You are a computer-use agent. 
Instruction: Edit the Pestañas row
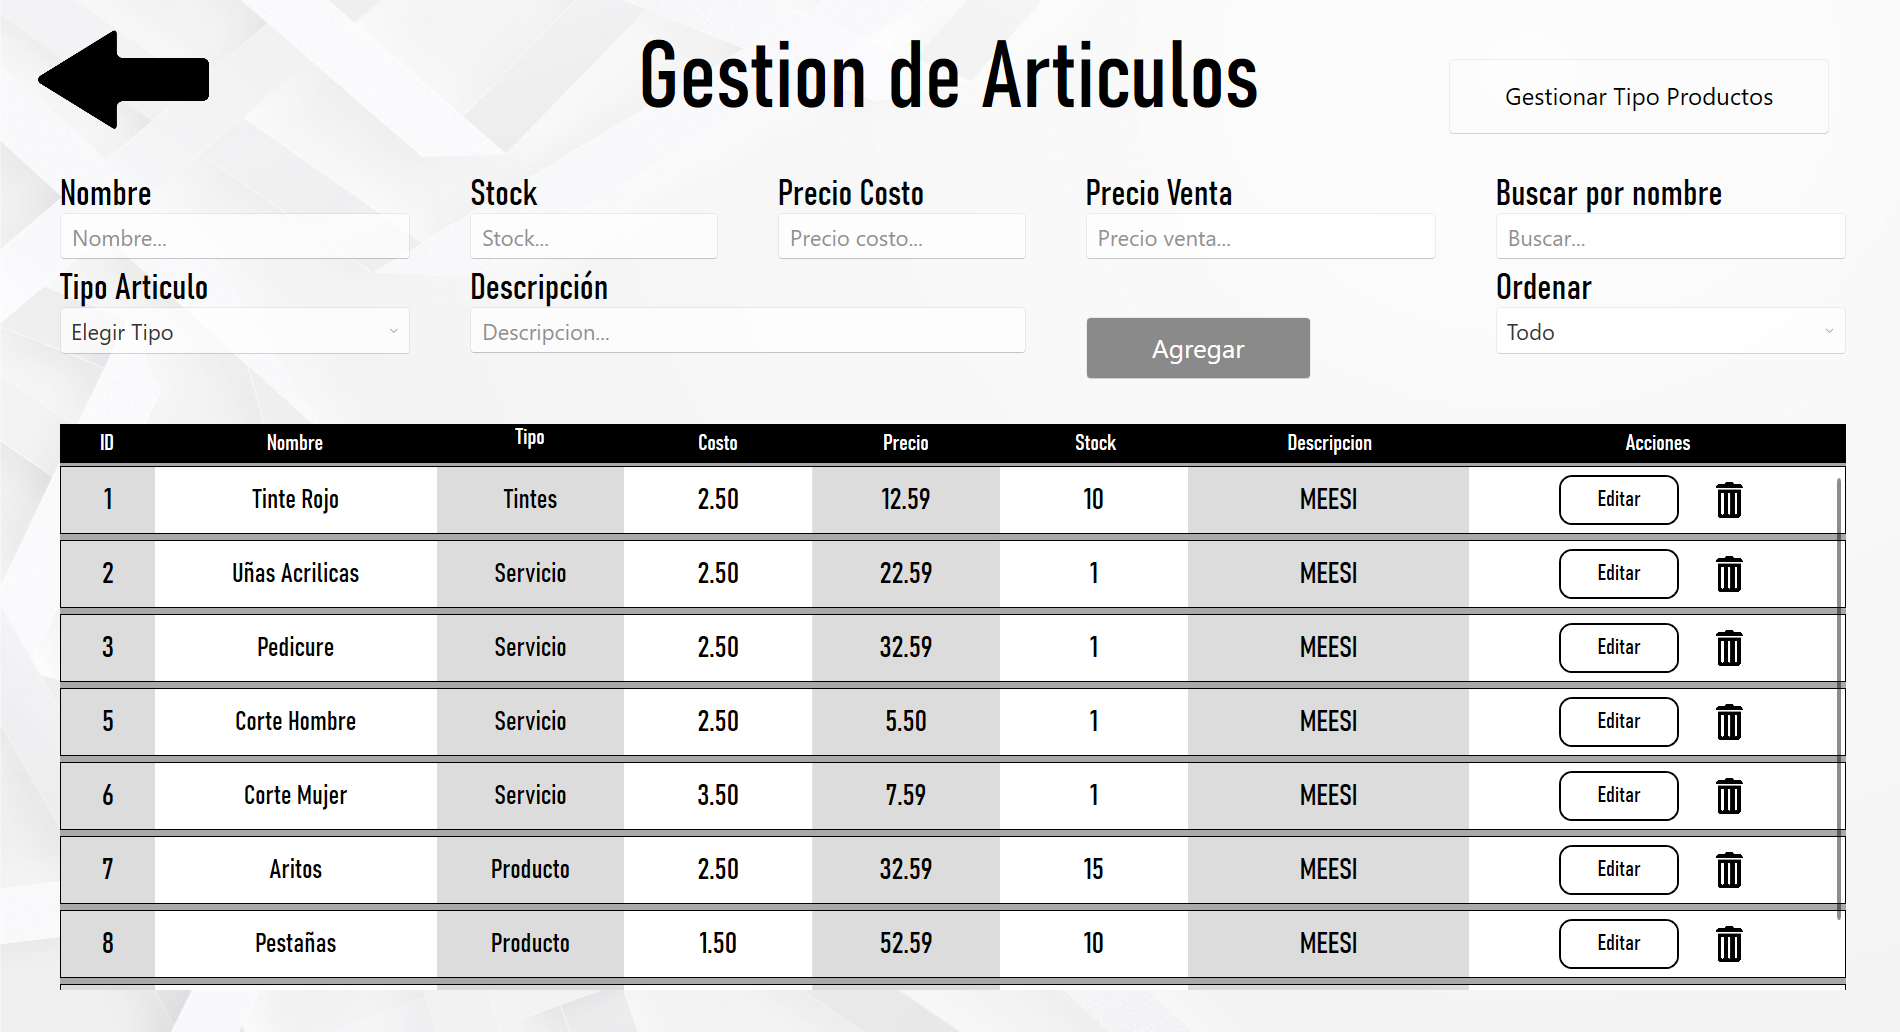pos(1618,944)
